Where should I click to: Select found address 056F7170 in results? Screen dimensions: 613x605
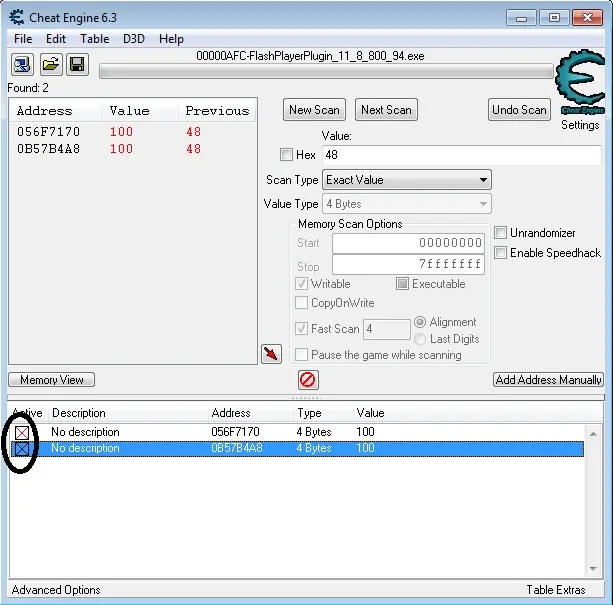pyautogui.click(x=48, y=132)
